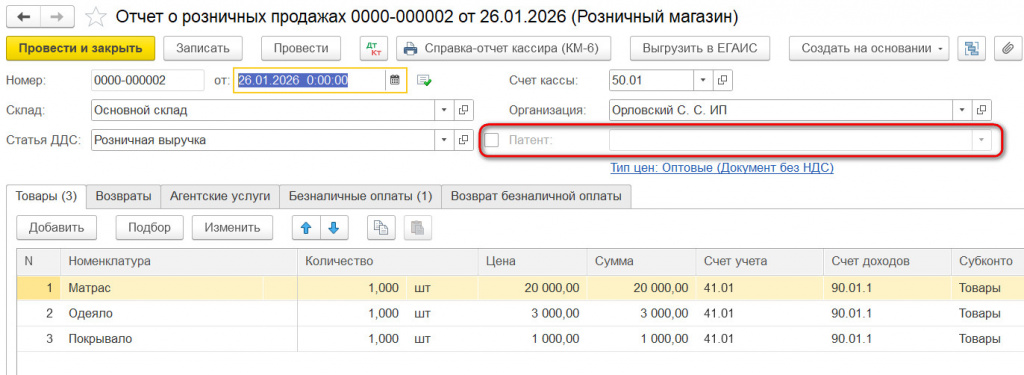1024x375 pixels.
Task: Click the Цена column header
Action: point(532,261)
